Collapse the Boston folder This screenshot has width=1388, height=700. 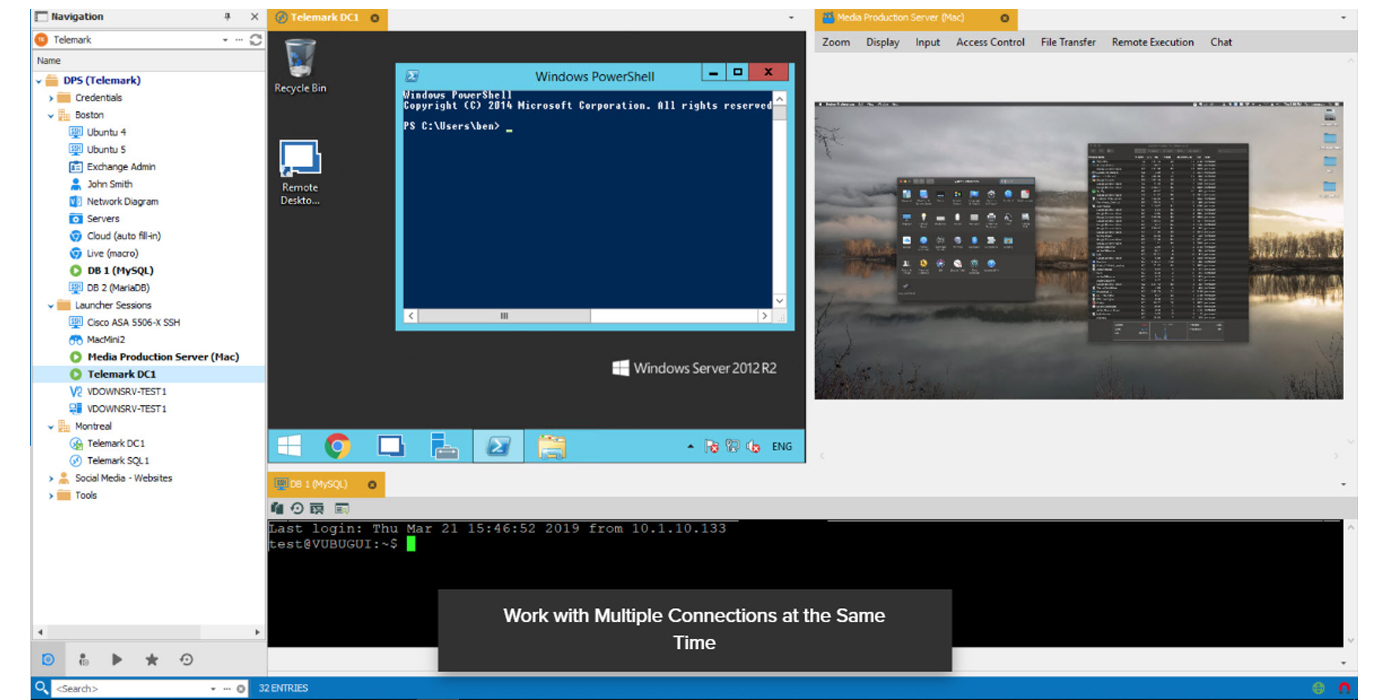(x=51, y=115)
